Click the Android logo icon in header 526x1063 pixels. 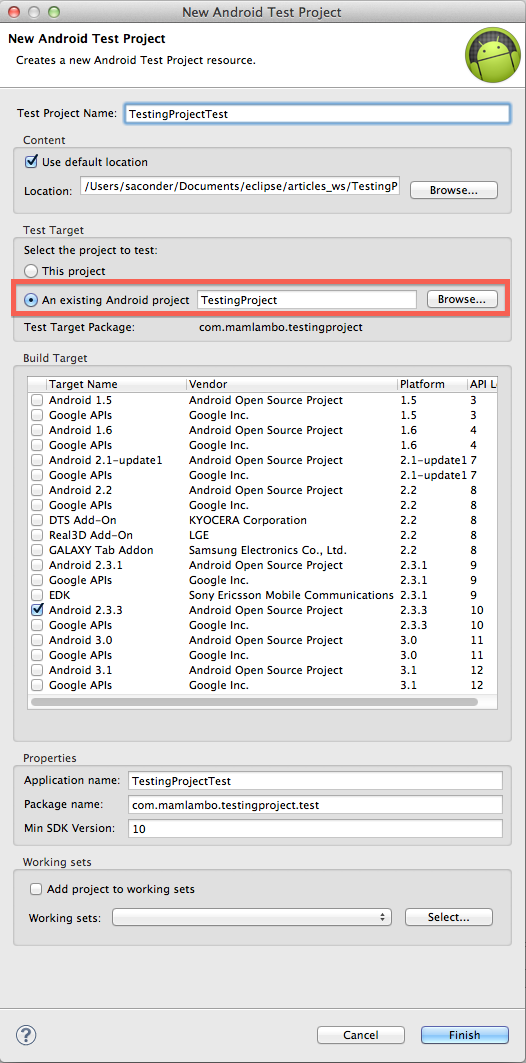click(492, 56)
